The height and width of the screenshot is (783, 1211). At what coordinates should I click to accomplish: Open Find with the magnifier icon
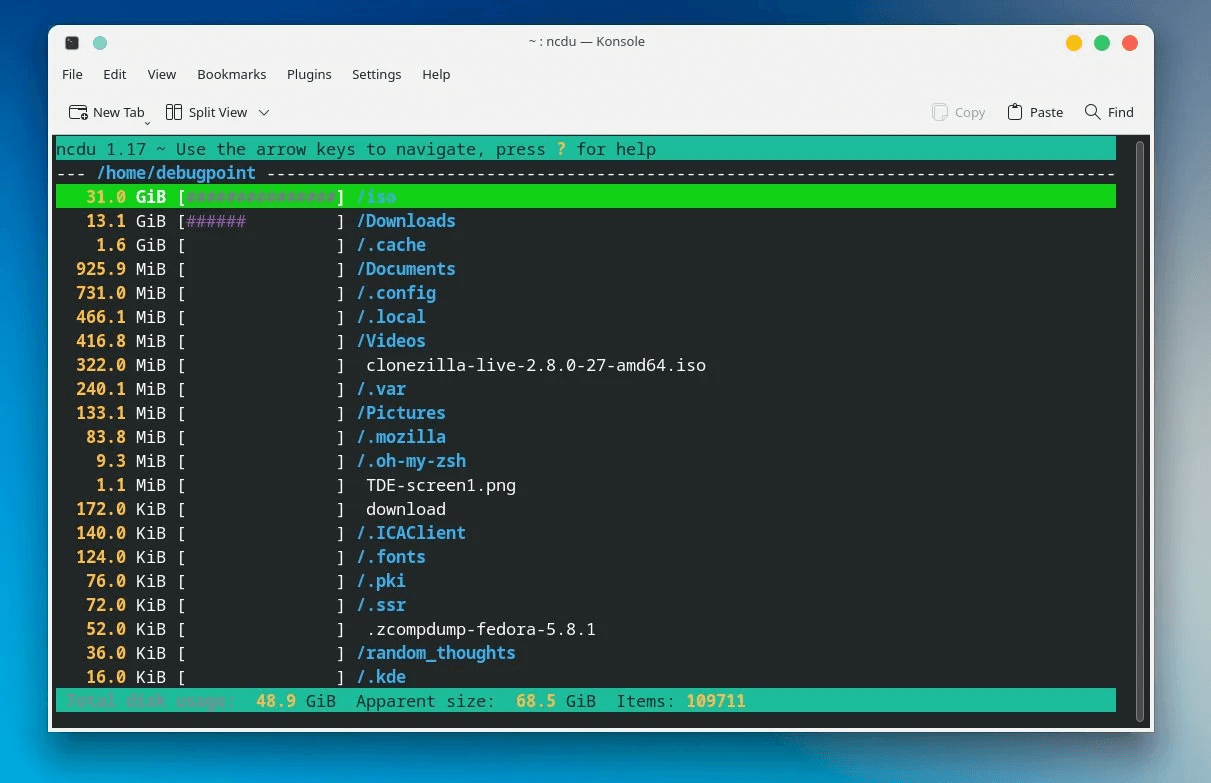coord(1092,112)
